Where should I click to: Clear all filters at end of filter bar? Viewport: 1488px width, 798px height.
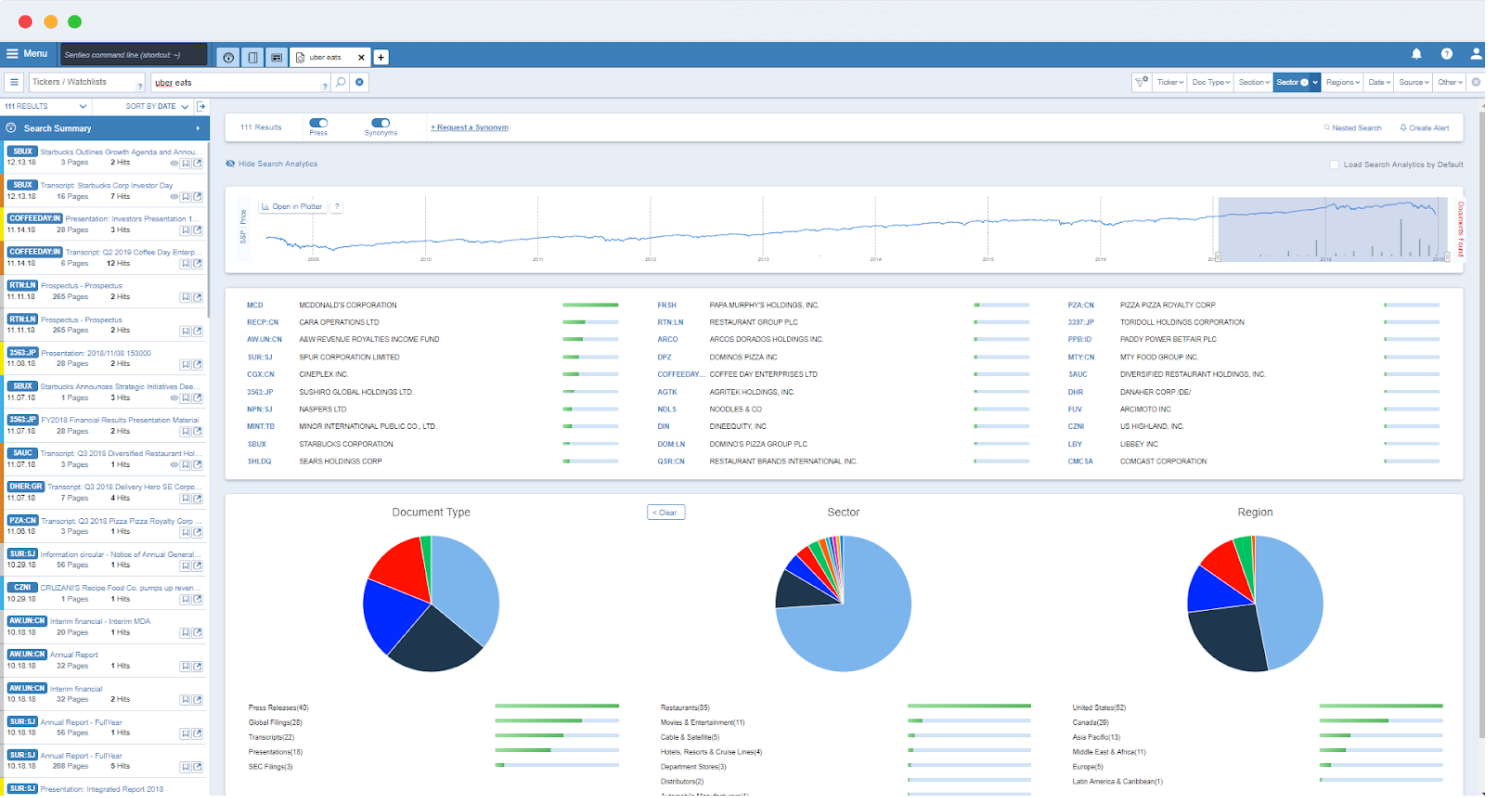click(x=1475, y=82)
